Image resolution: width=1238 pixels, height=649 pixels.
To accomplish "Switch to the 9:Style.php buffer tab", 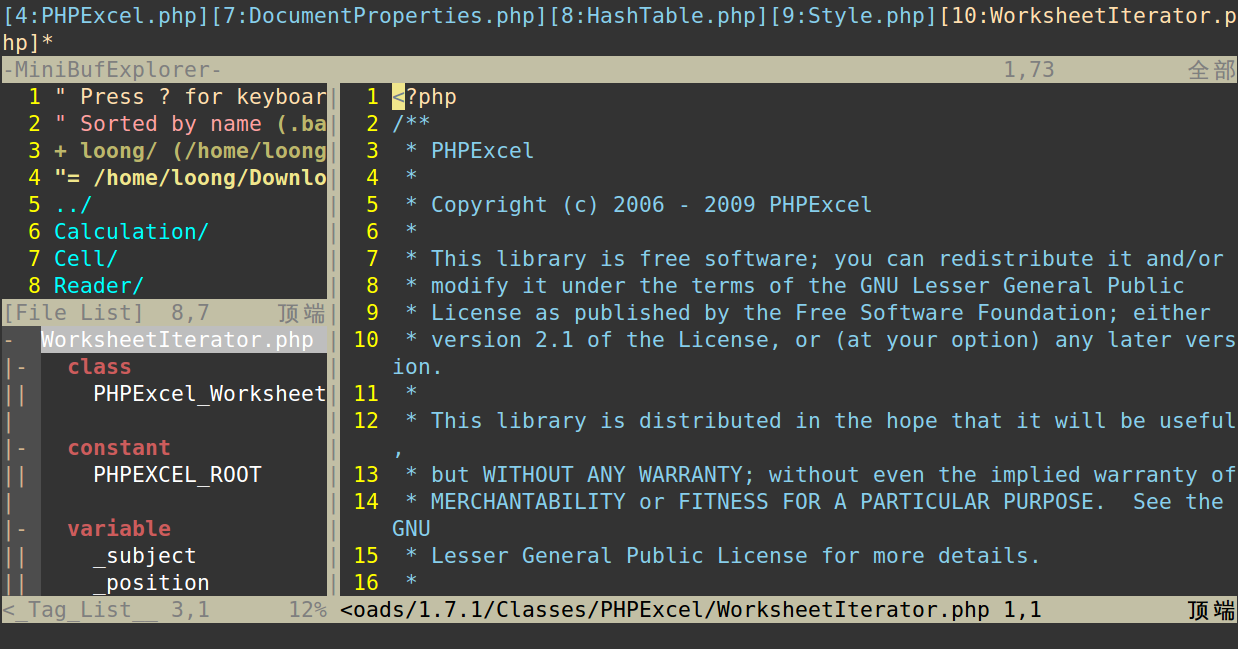I will 855,16.
